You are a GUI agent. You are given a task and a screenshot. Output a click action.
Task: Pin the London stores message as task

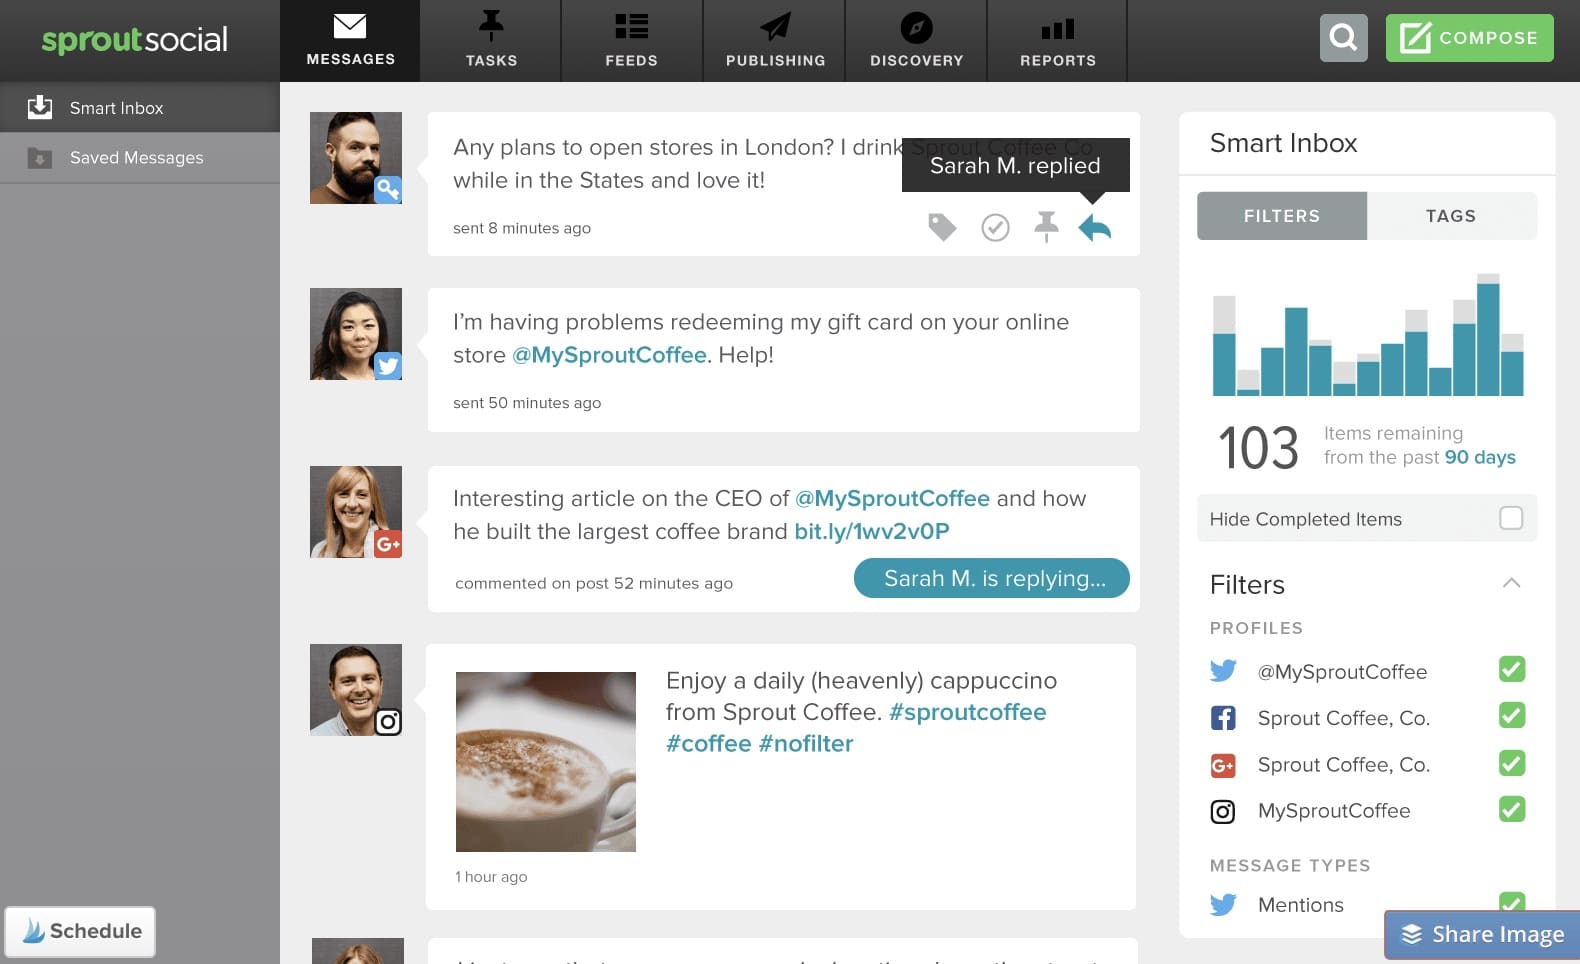[x=1046, y=227]
